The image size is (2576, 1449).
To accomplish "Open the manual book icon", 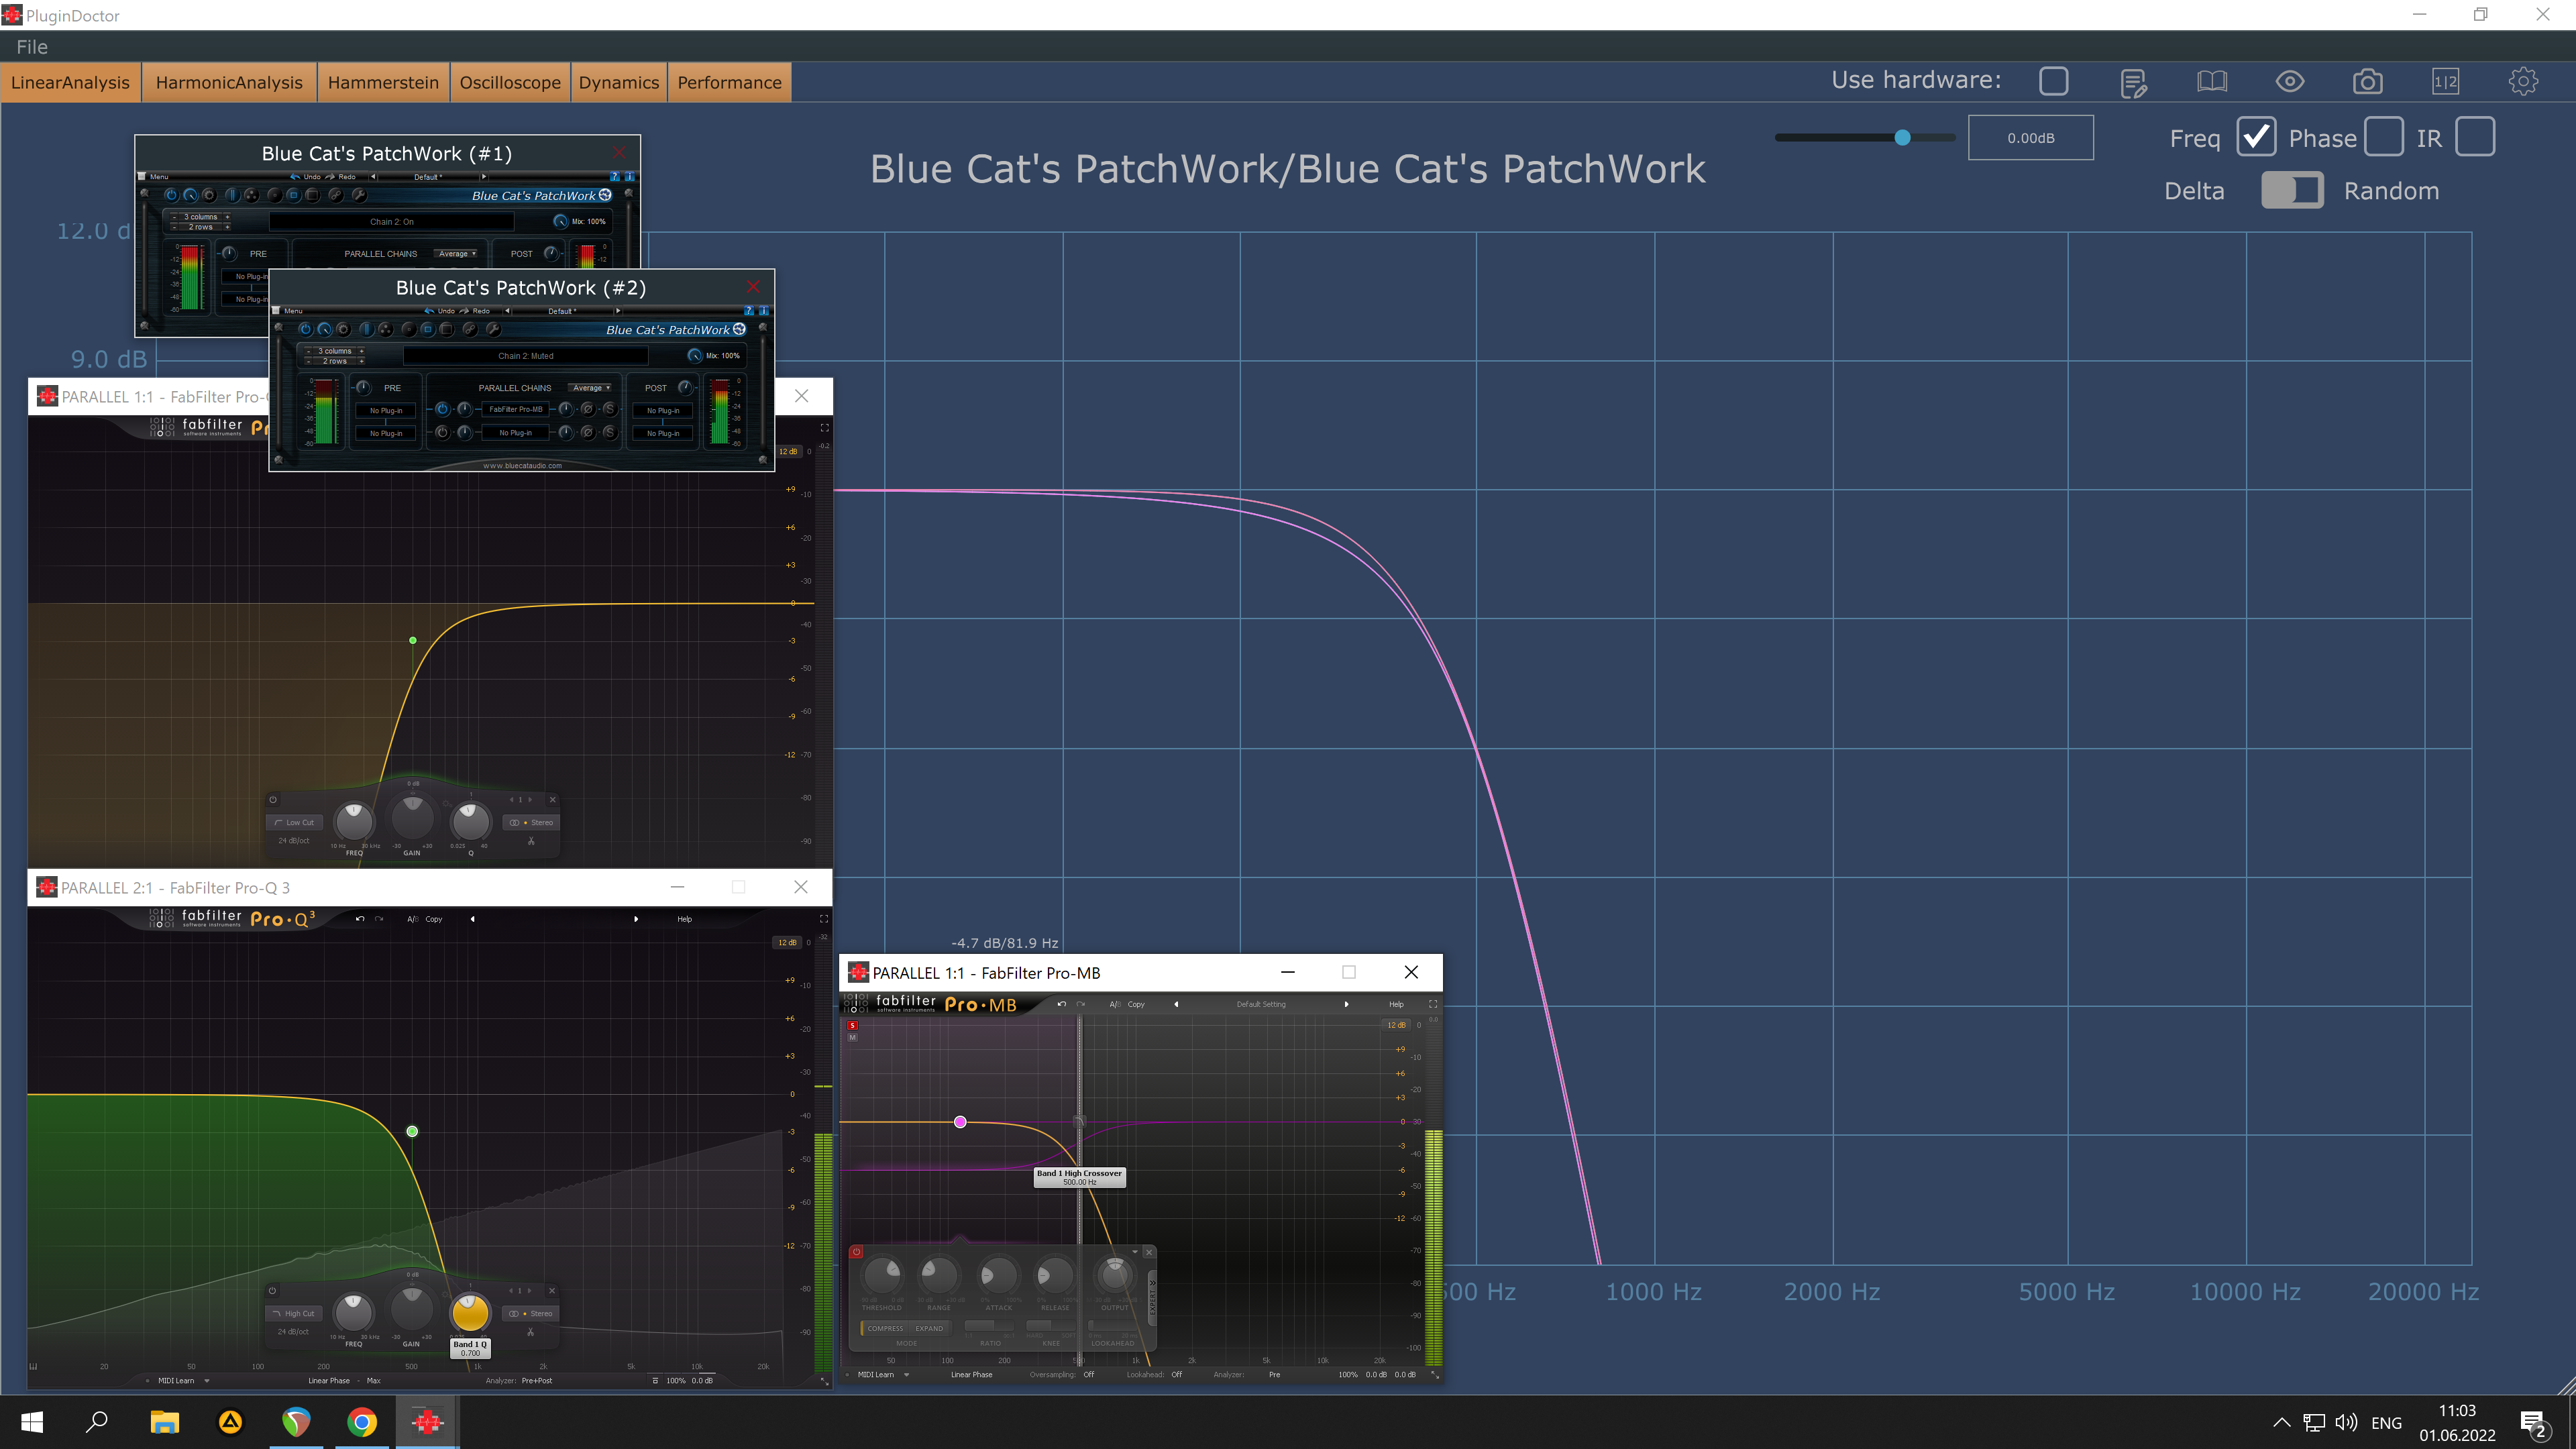I will point(2211,82).
